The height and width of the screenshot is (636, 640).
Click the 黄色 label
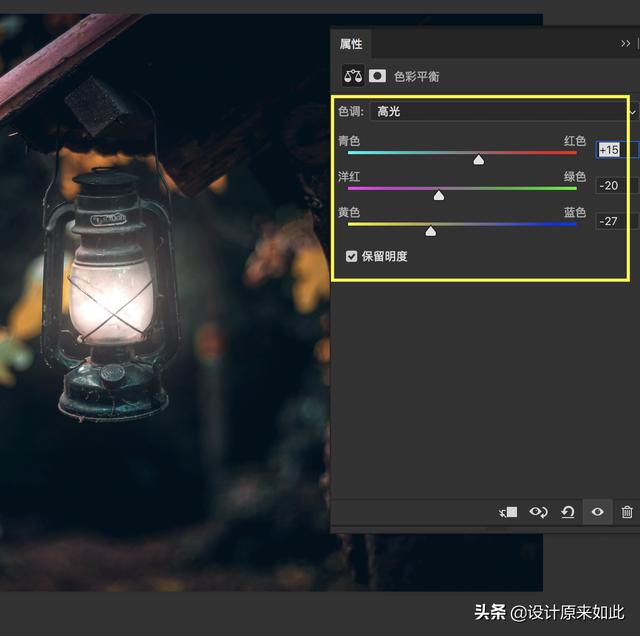click(349, 212)
